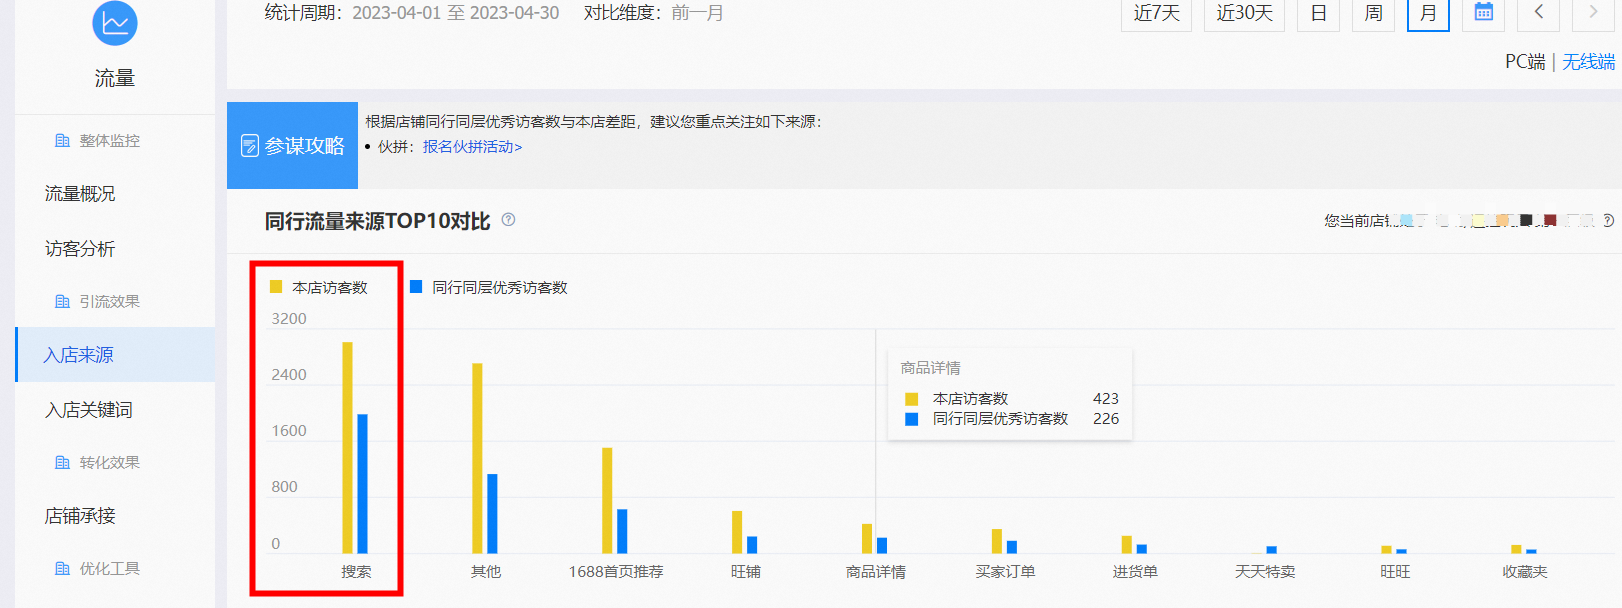Click the blue legend color square

[416, 287]
